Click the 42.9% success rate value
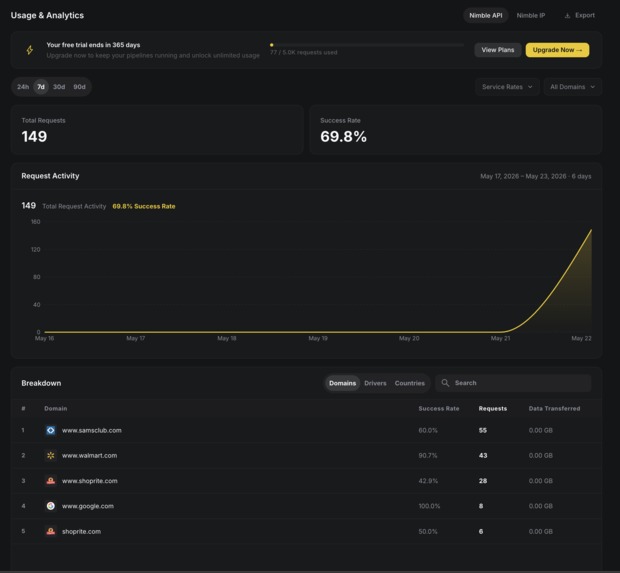The height and width of the screenshot is (573, 620). (x=428, y=481)
